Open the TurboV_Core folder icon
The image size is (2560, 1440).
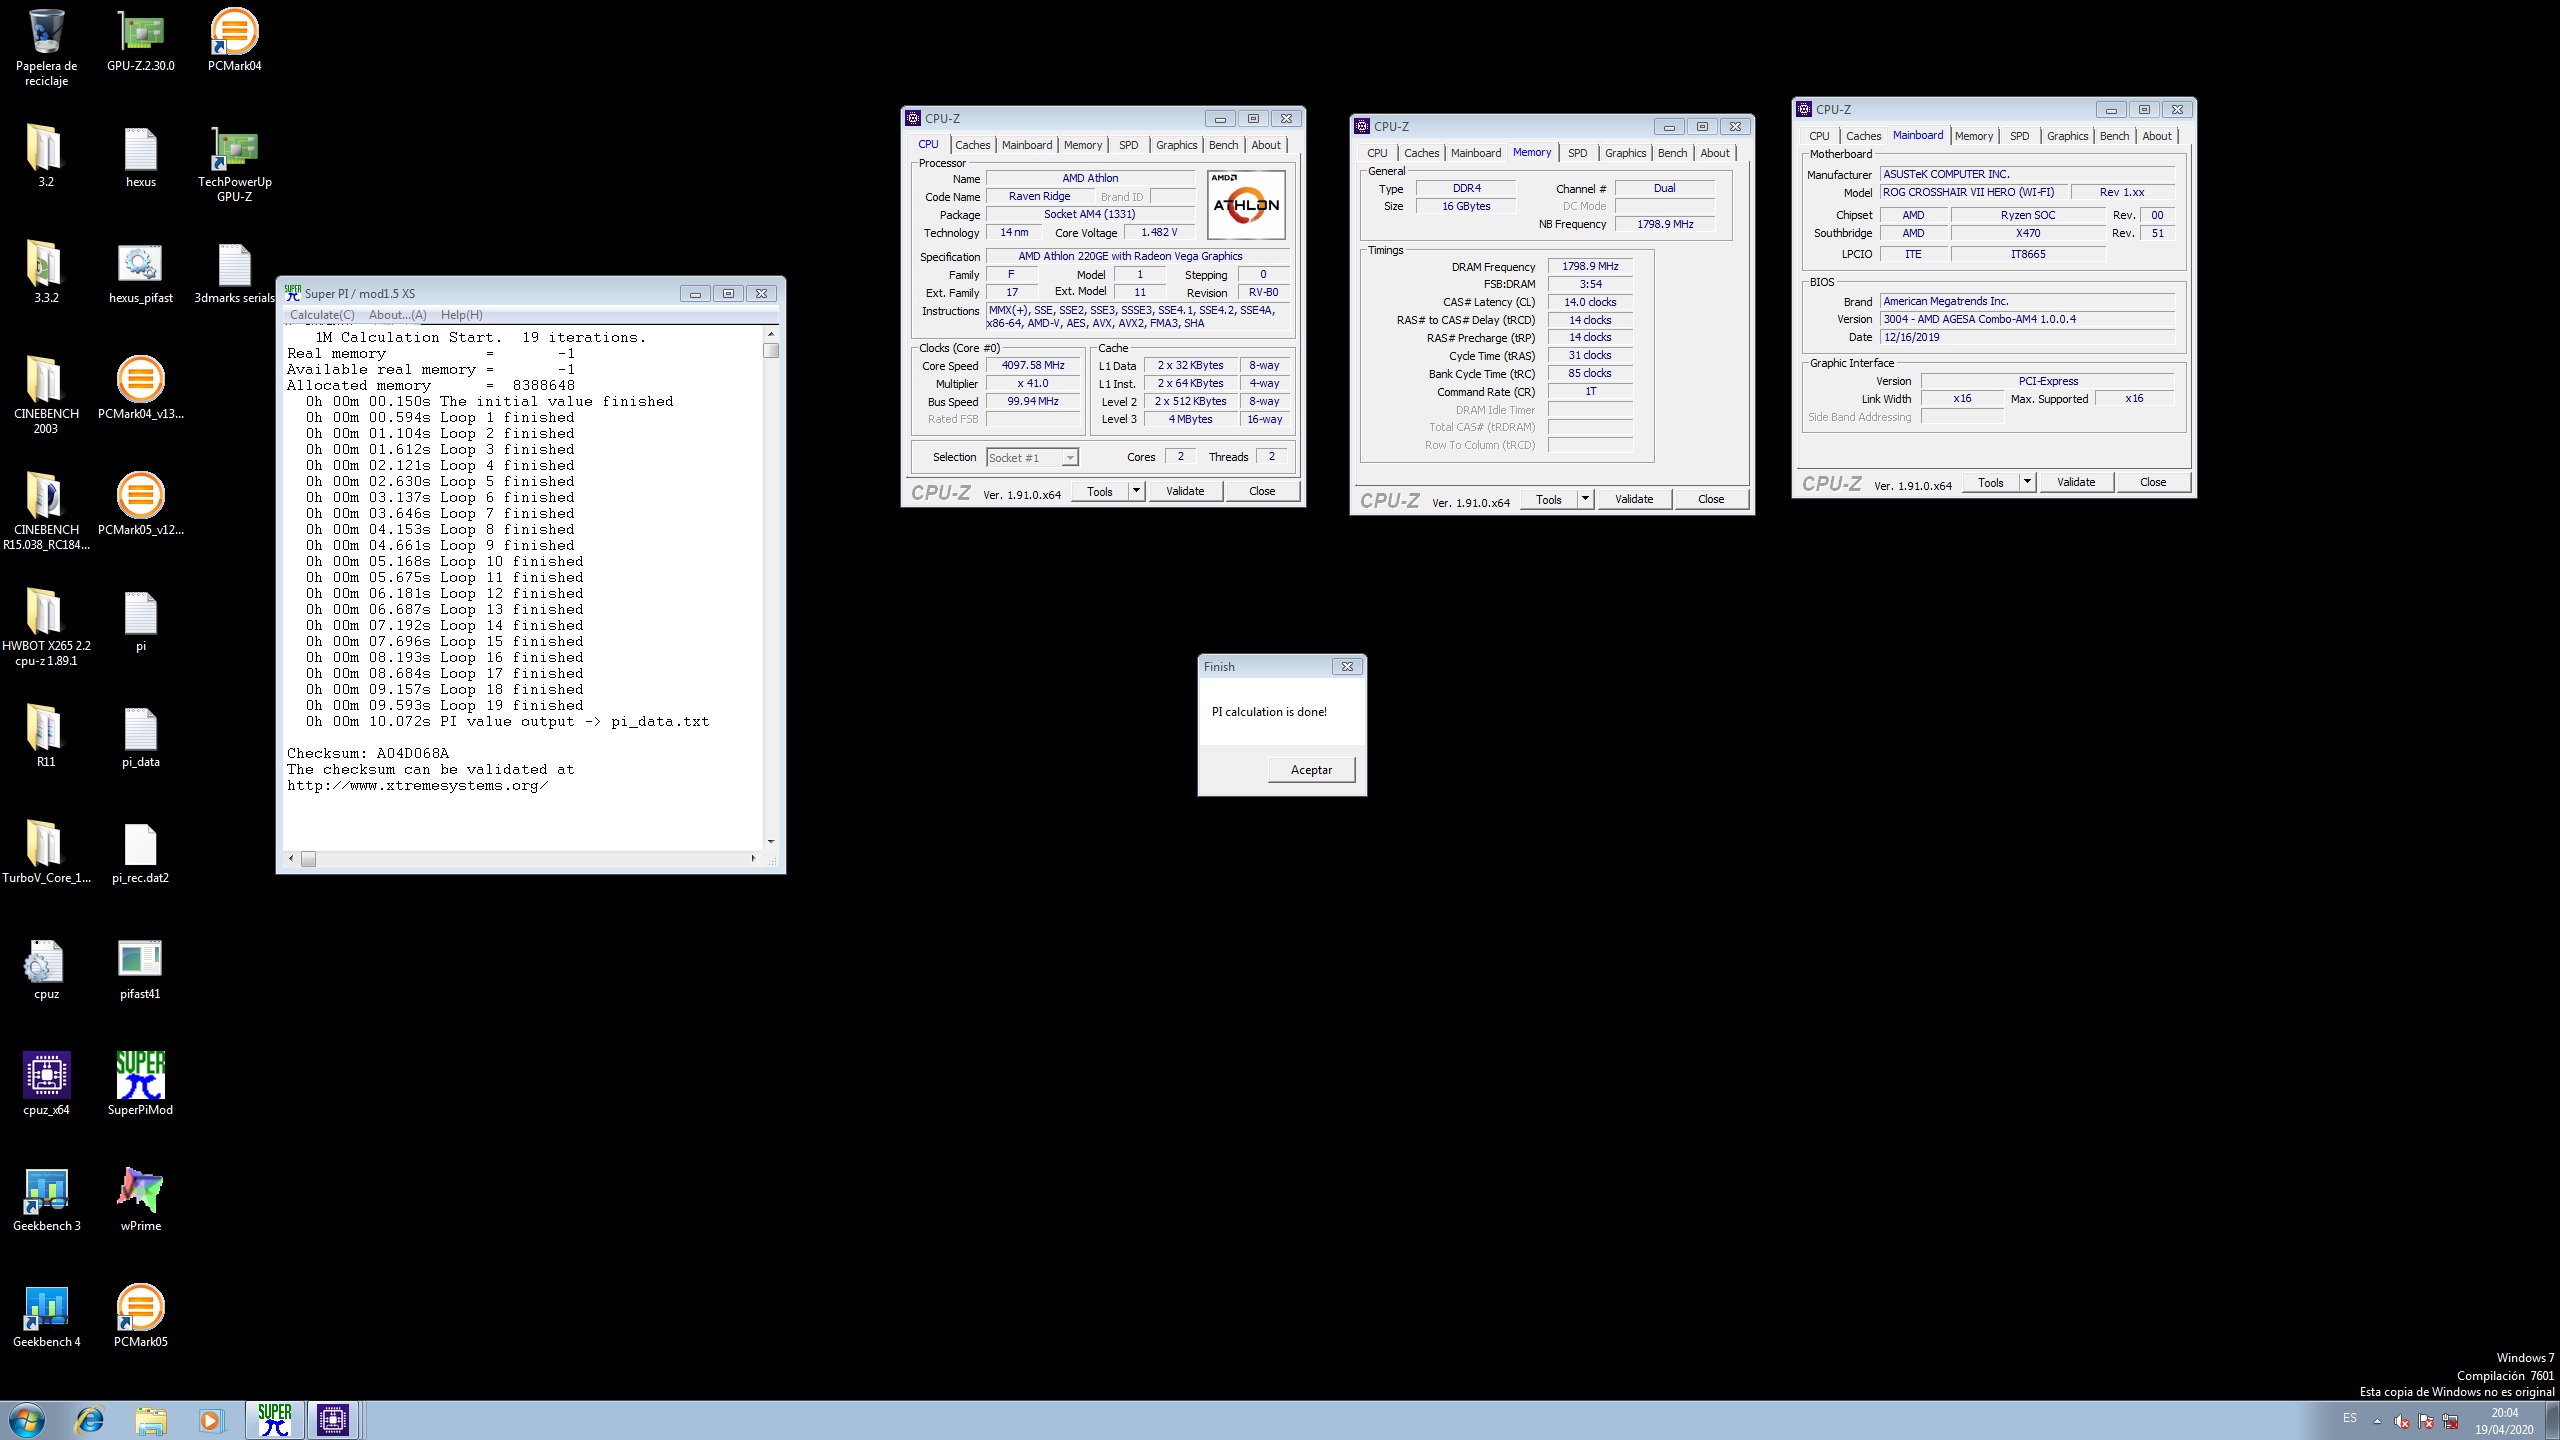[46, 853]
